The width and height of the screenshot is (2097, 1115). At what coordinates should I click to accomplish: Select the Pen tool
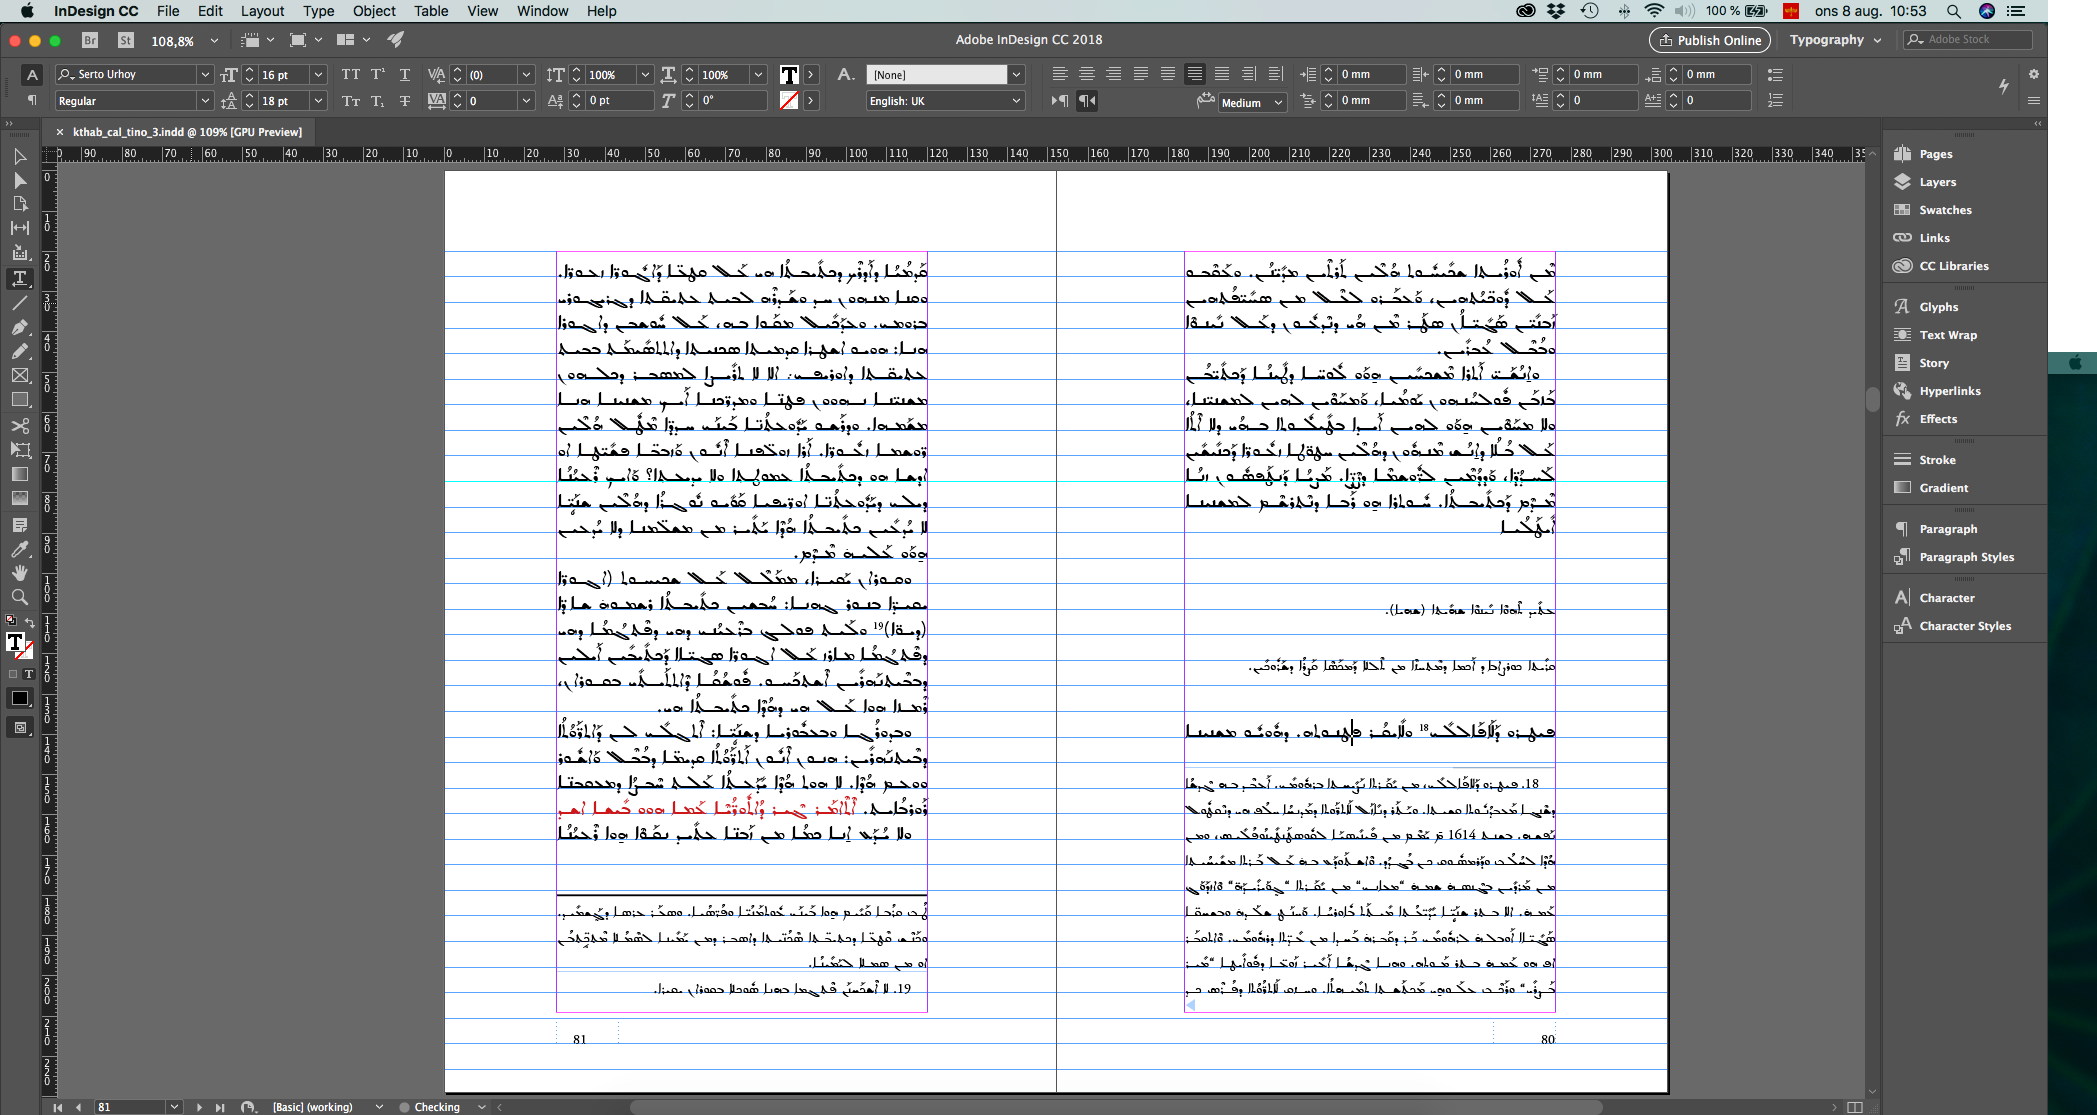[x=19, y=327]
